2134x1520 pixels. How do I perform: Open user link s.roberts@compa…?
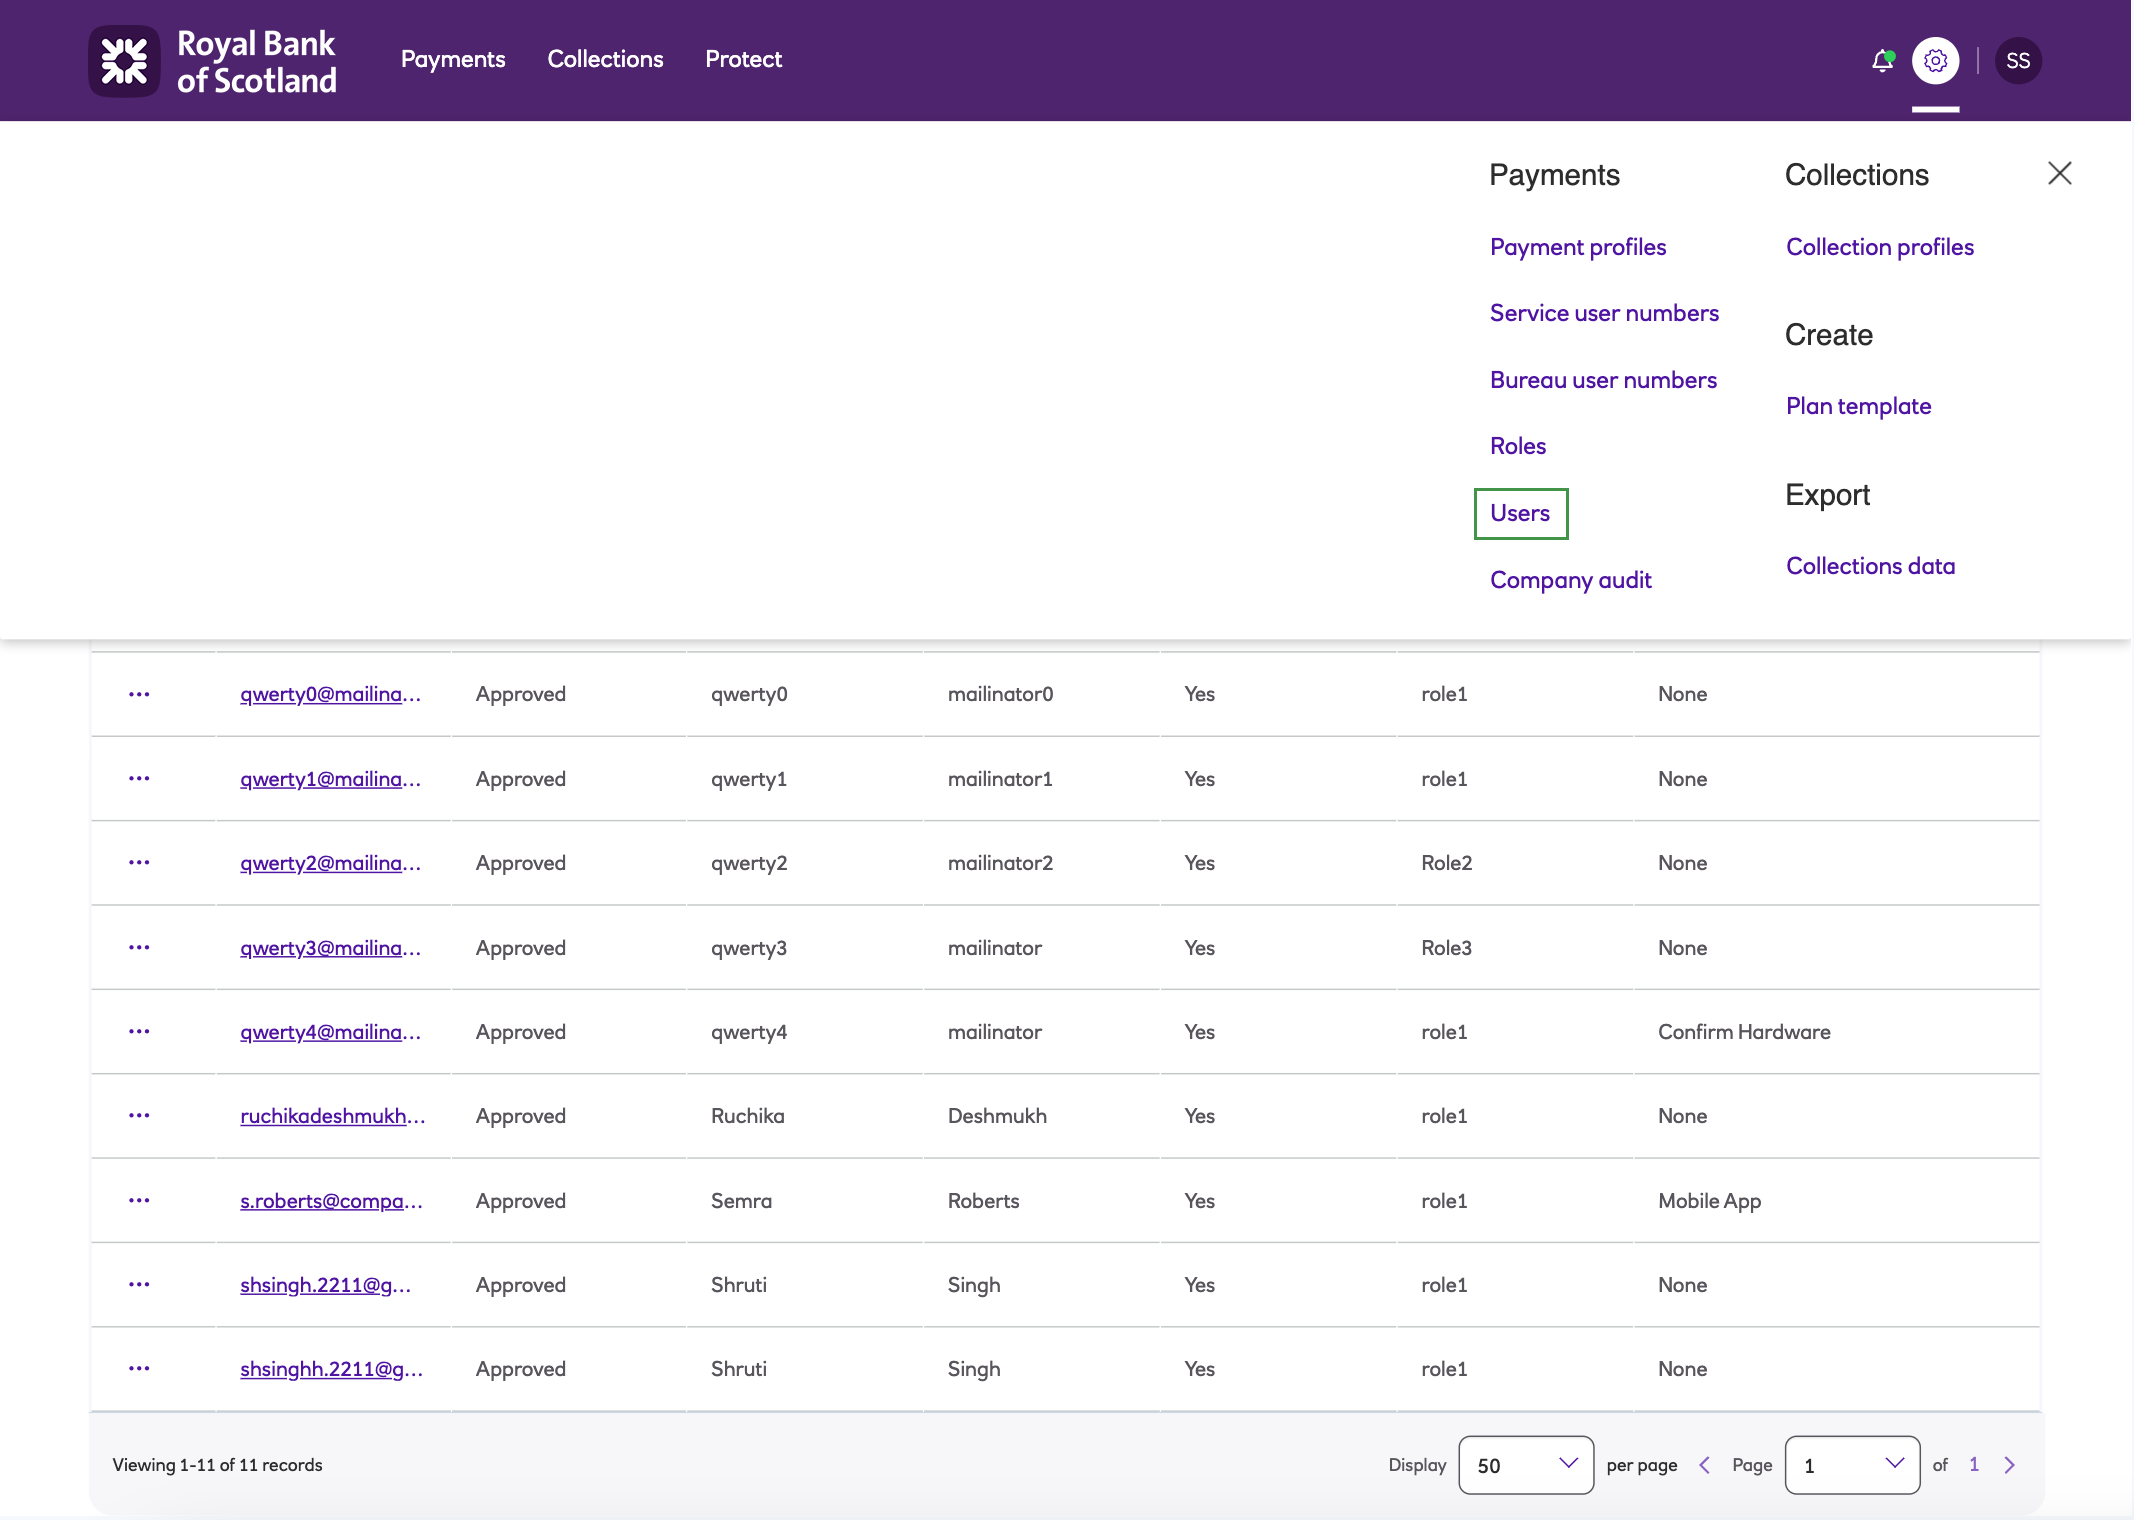coord(331,1201)
